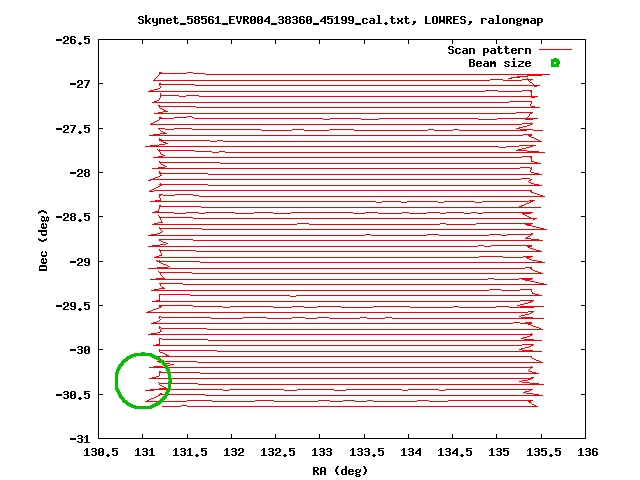Click the 'RA (deg)' axis label

pyautogui.click(x=340, y=471)
